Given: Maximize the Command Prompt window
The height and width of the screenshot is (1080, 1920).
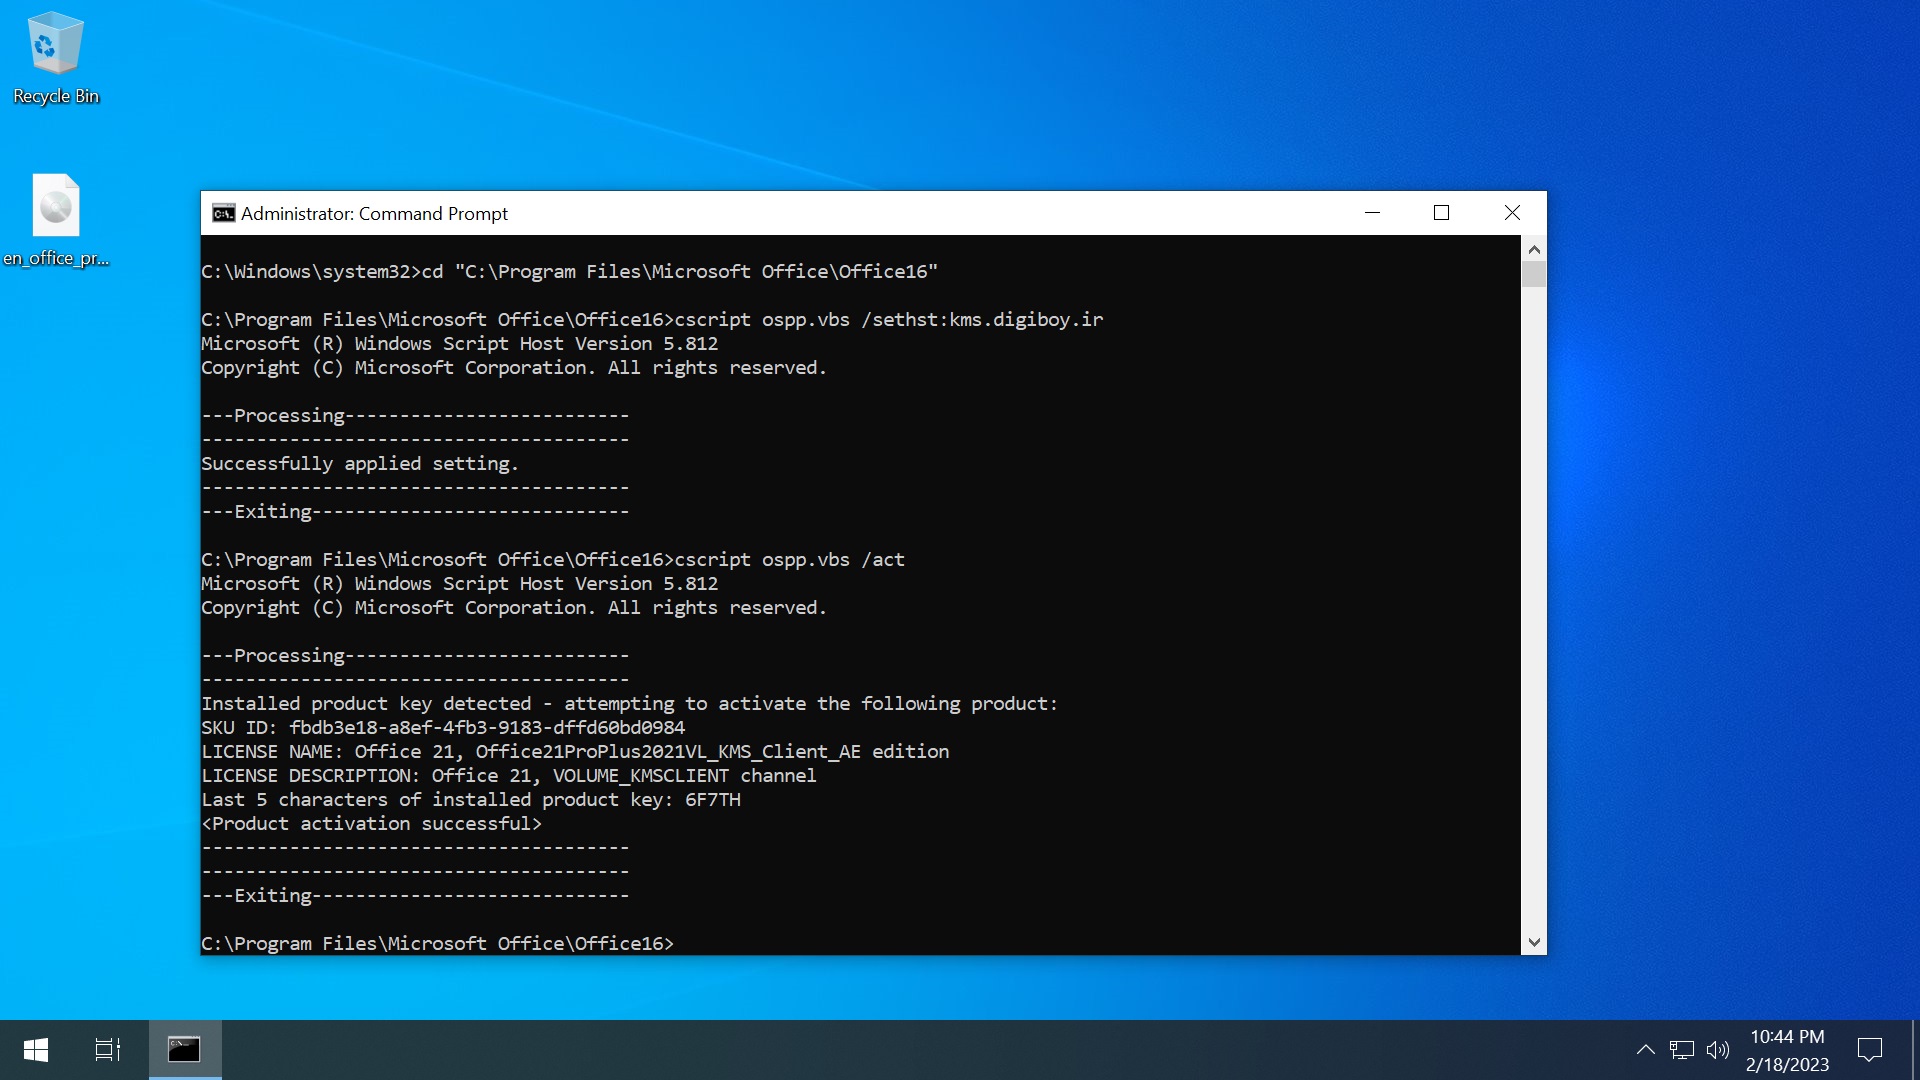Looking at the screenshot, I should pos(1441,213).
